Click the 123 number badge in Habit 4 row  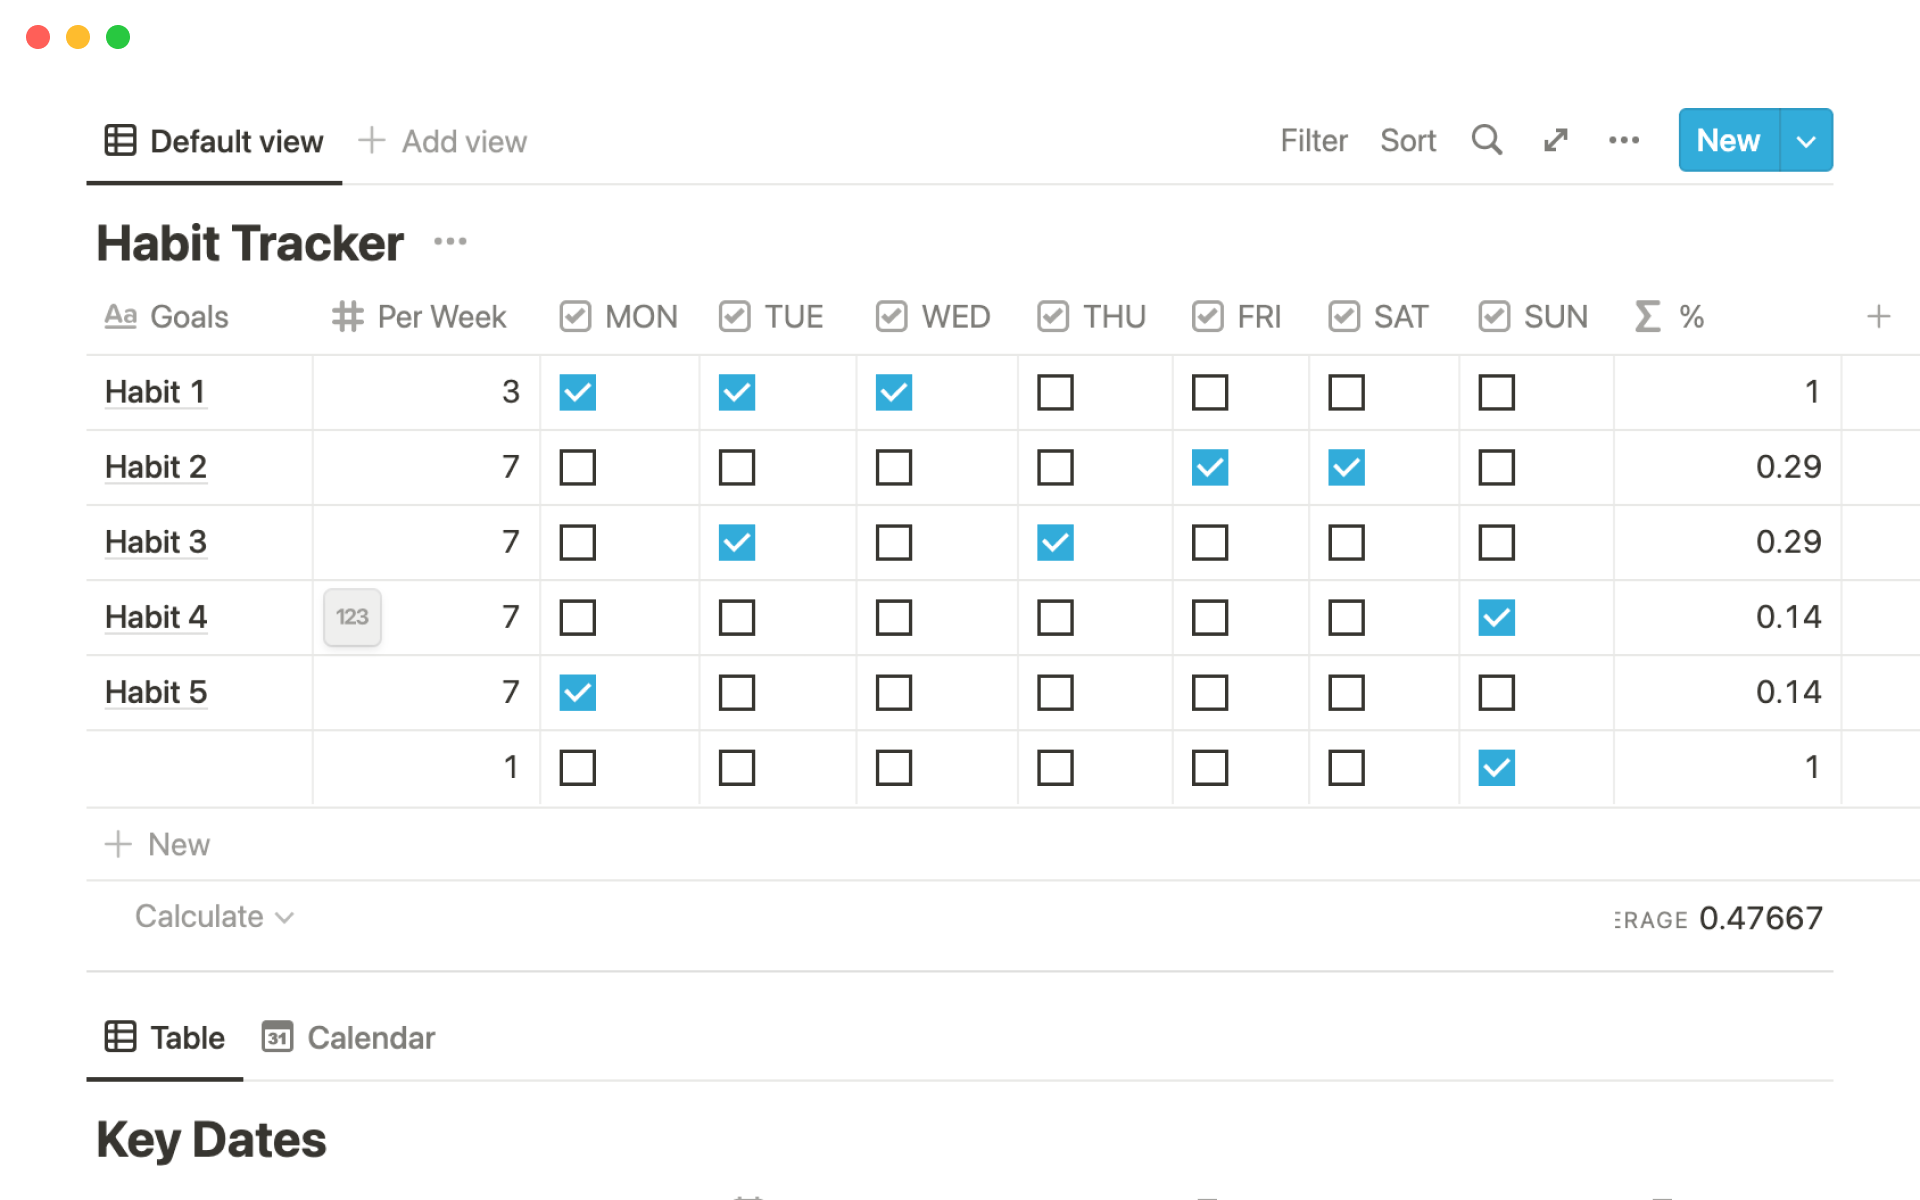click(x=352, y=617)
